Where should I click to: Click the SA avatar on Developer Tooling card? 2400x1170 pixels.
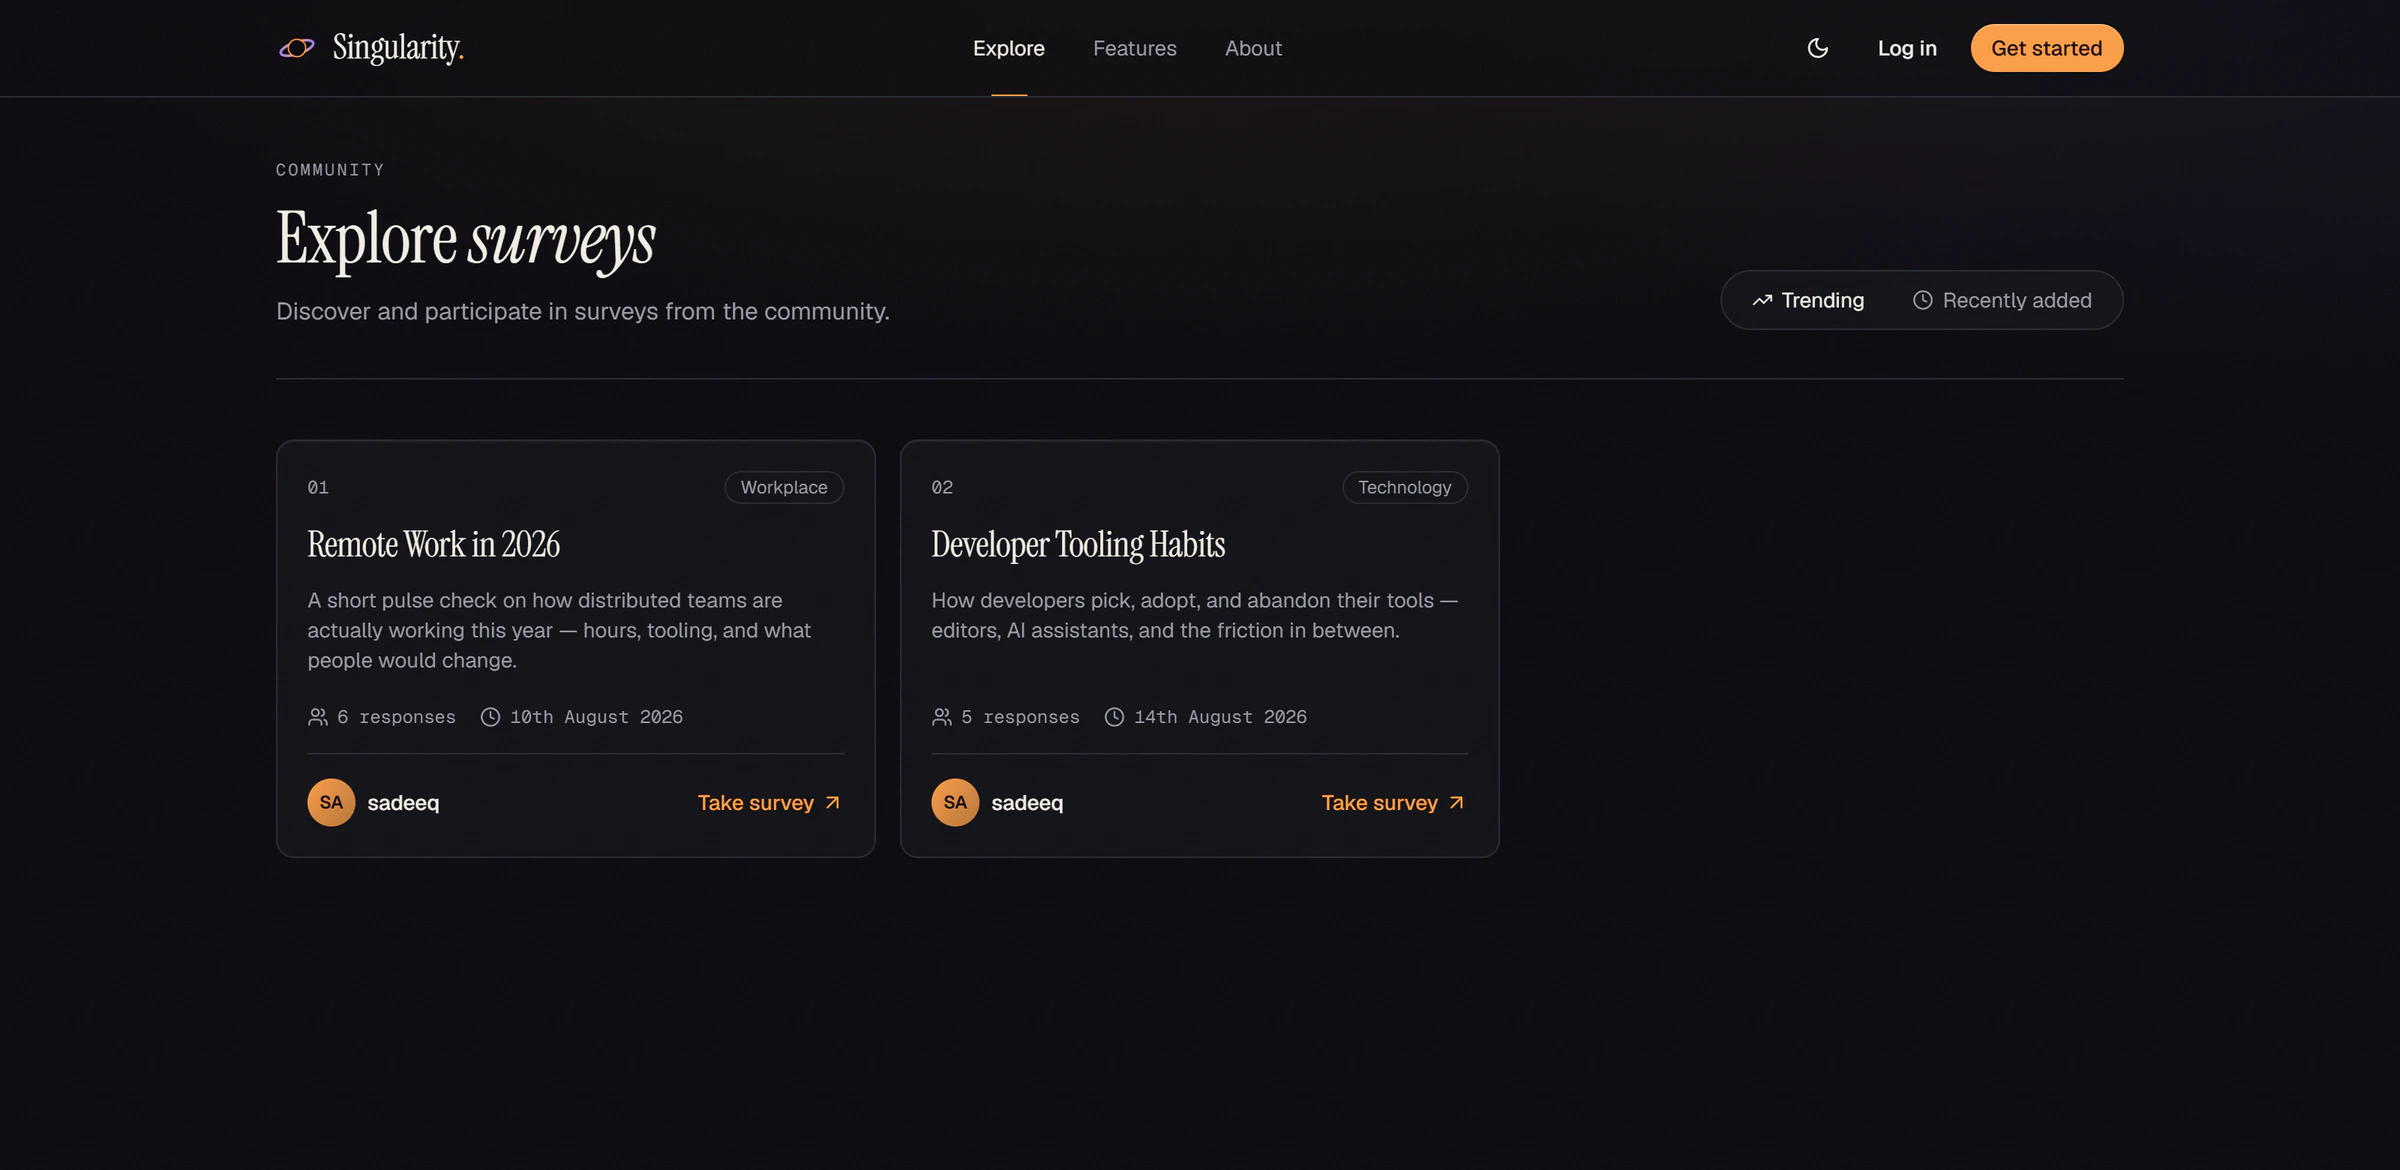coord(955,802)
